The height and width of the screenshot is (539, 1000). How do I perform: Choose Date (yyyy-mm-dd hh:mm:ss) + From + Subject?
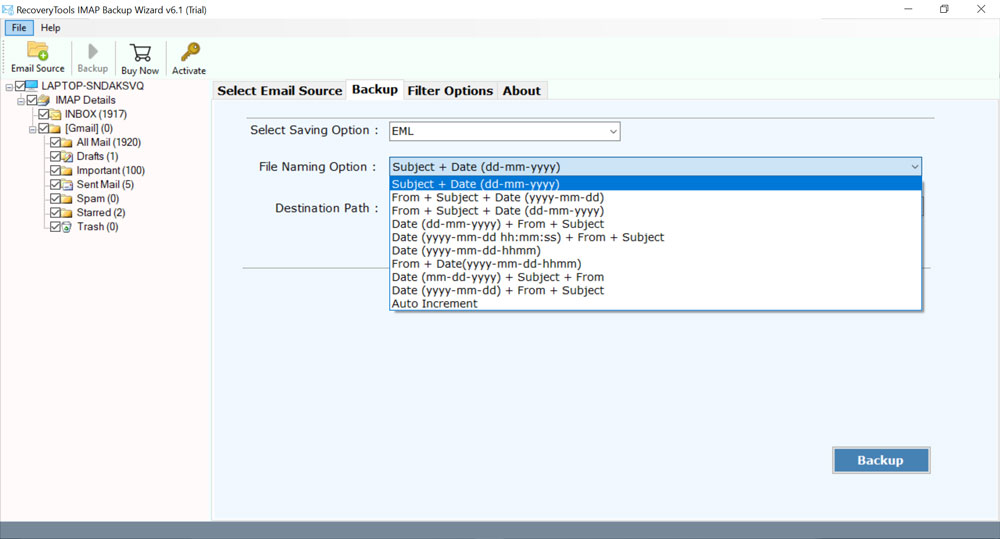[655, 237]
